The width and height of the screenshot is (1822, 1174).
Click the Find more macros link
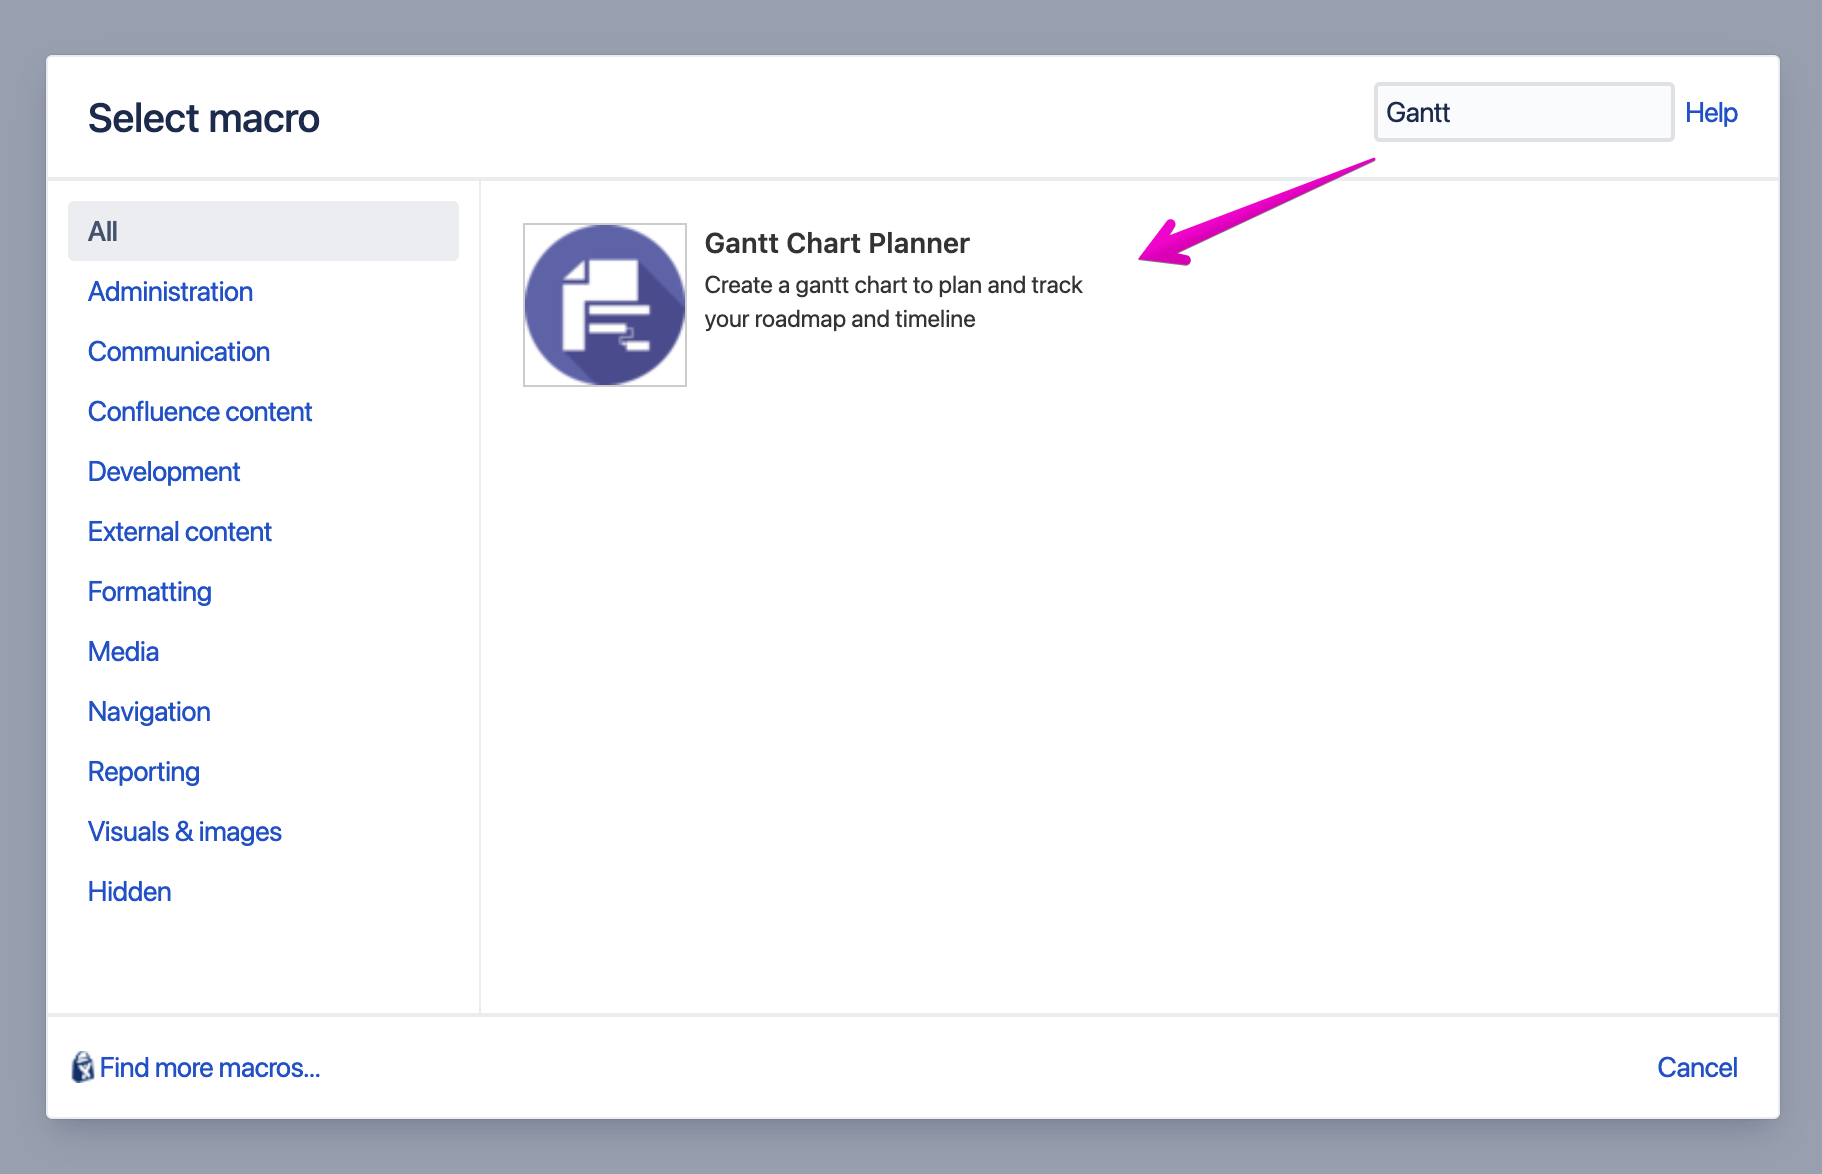(209, 1068)
